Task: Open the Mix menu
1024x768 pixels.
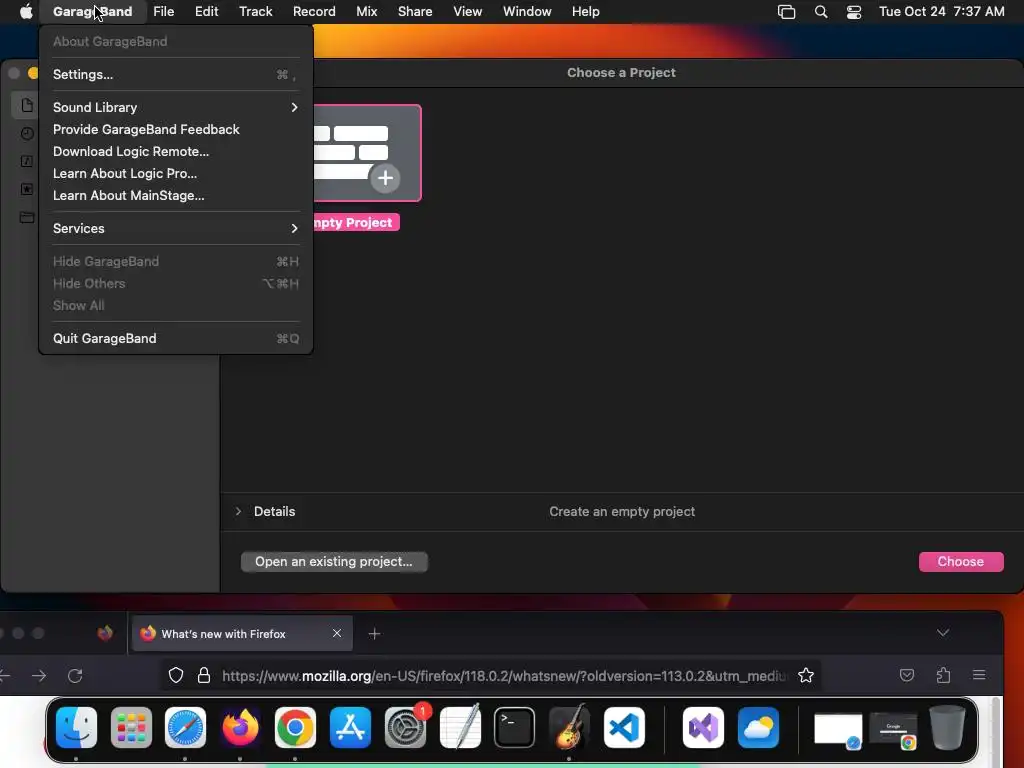Action: (366, 12)
